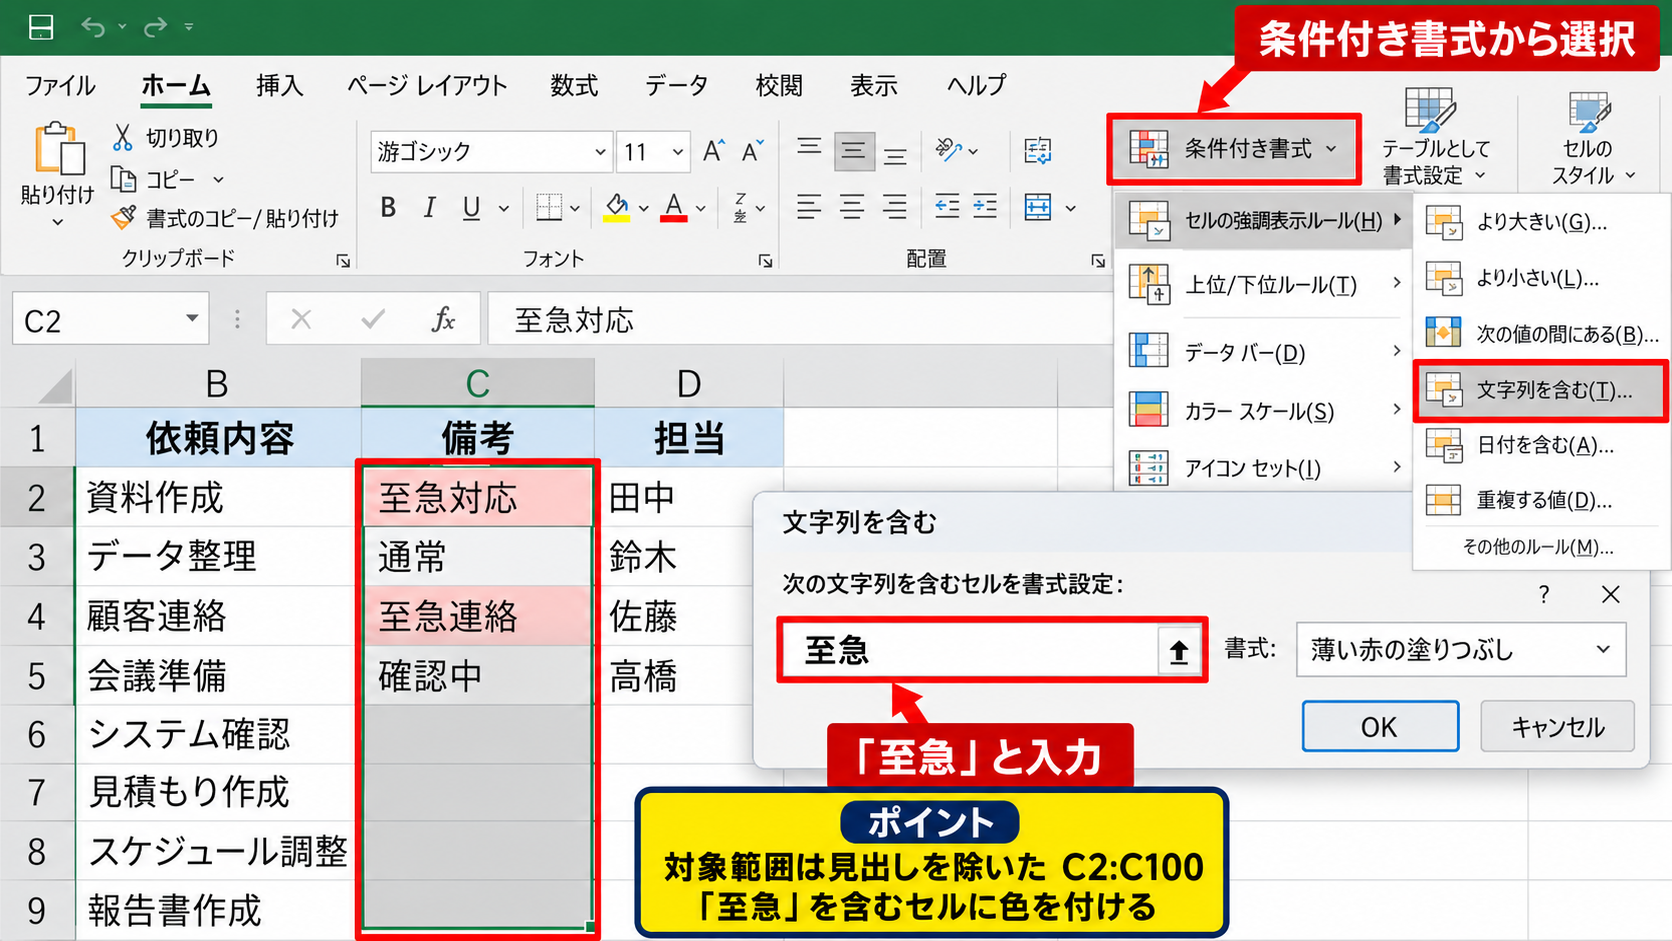Image resolution: width=1672 pixels, height=941 pixels.
Task: Click the increase indent icon
Action: pos(985,207)
